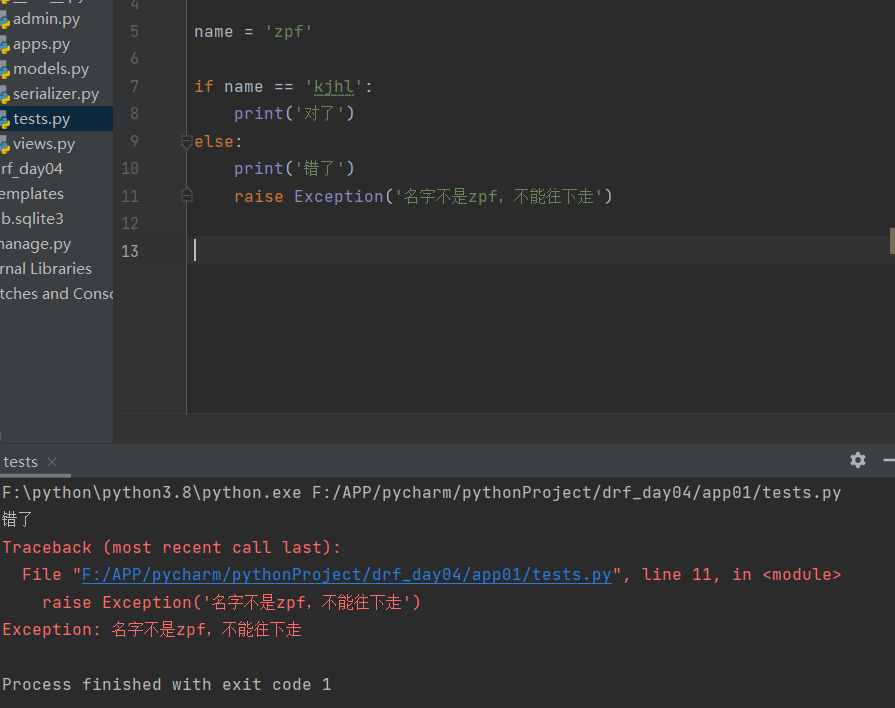Click the Python file icon next to admin.py

point(5,21)
